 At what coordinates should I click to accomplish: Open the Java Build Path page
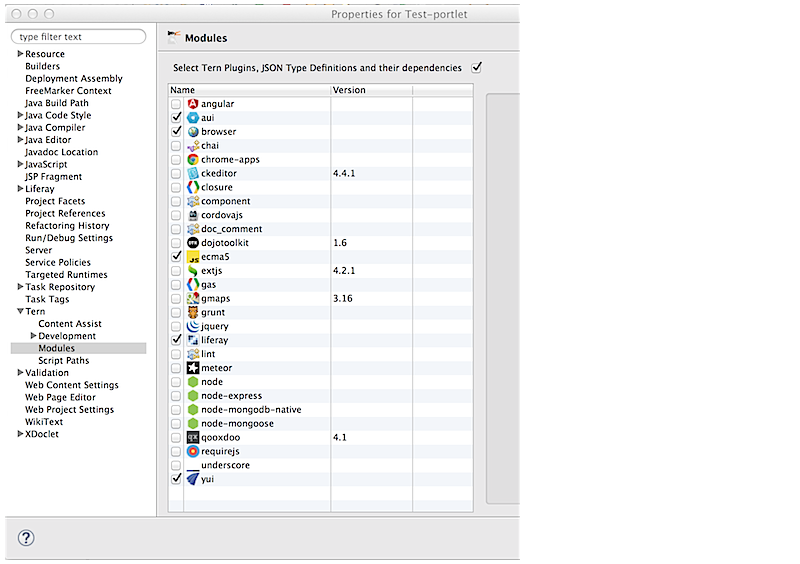(57, 103)
